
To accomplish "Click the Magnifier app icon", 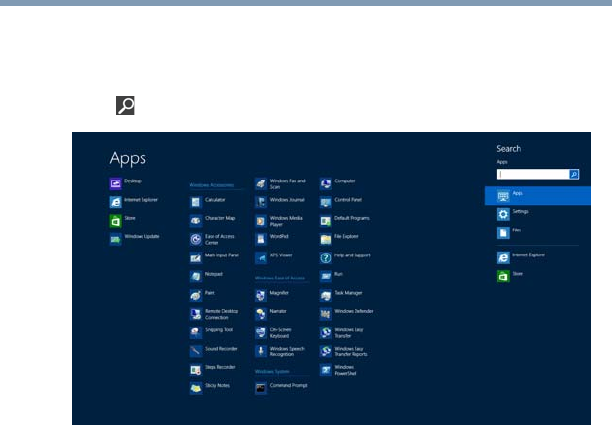I will pyautogui.click(x=261, y=294).
